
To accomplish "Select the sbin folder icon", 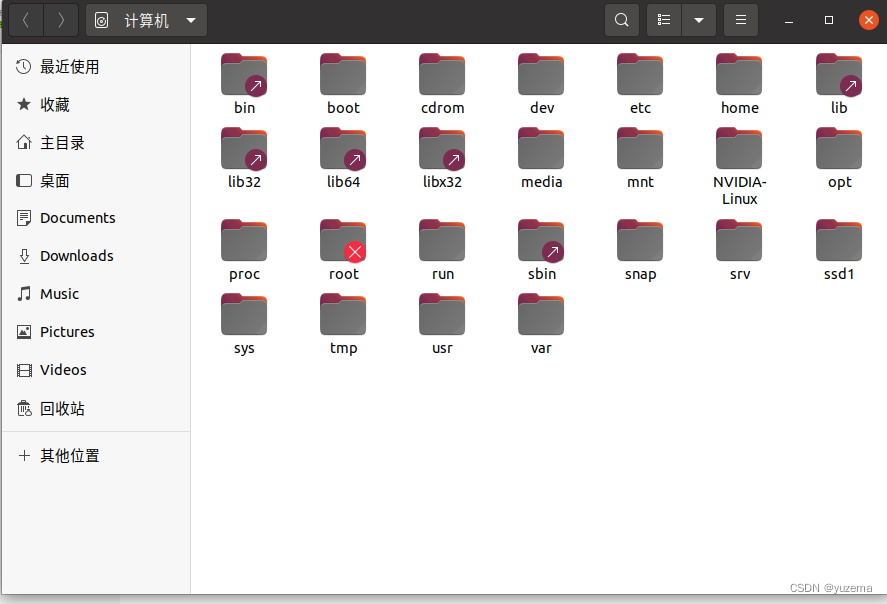I will tap(541, 240).
